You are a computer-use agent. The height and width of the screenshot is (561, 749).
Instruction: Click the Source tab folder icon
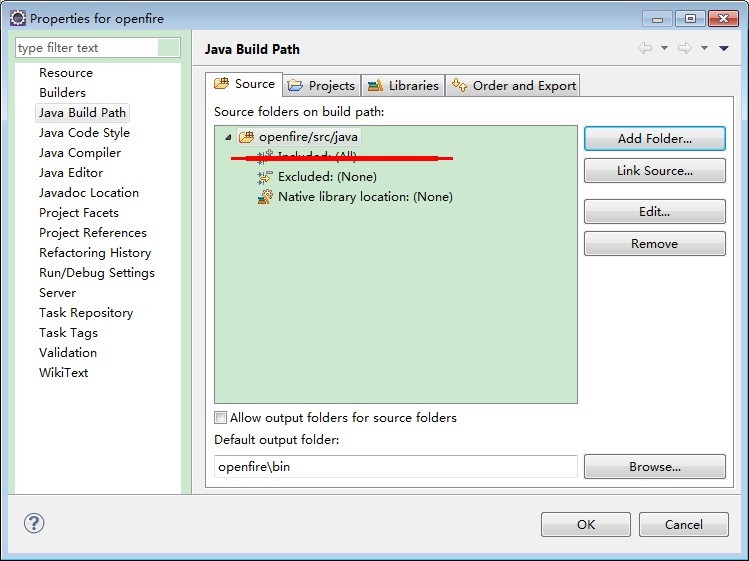pyautogui.click(x=221, y=84)
